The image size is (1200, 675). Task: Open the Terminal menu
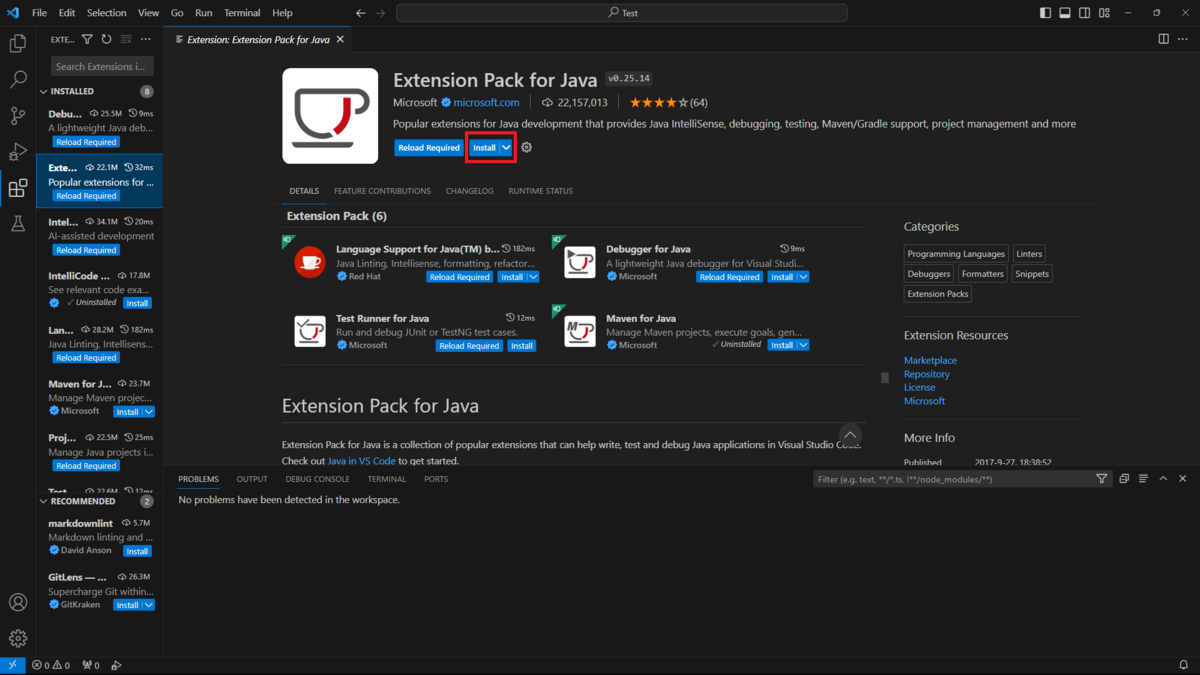tap(241, 13)
